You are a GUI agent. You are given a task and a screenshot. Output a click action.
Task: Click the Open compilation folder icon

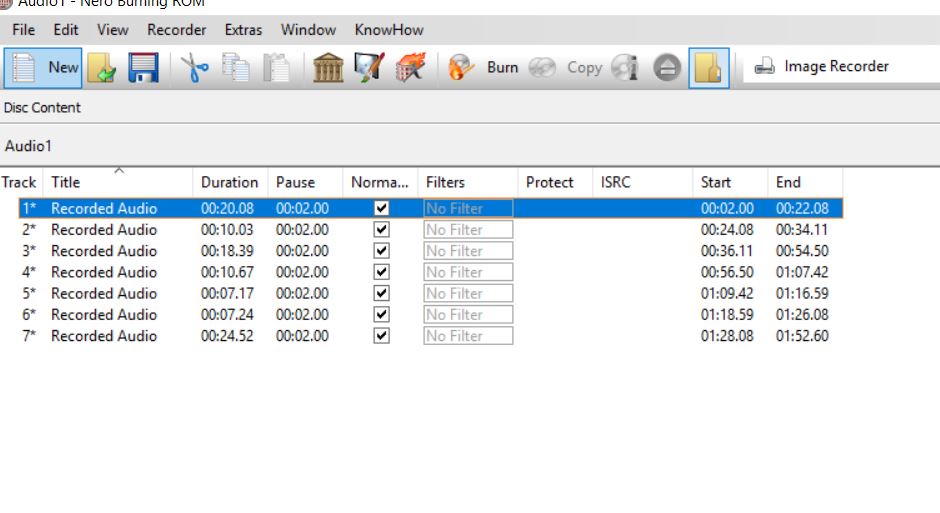tap(101, 68)
